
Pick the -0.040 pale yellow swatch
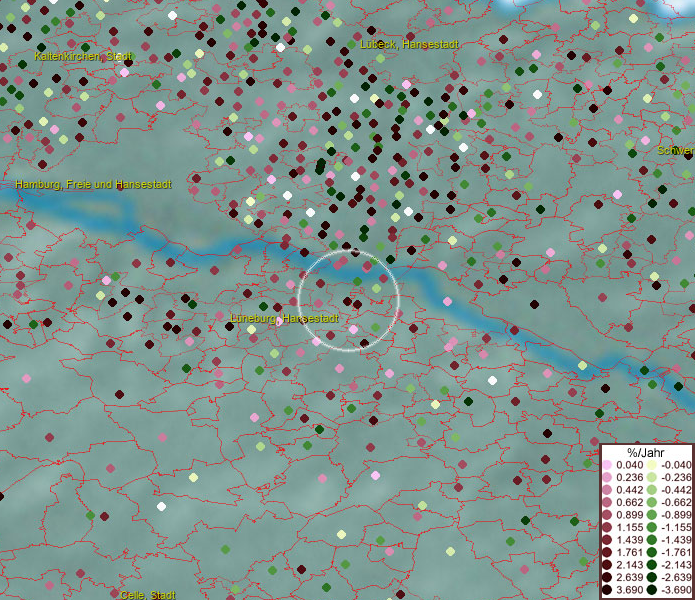click(x=652, y=465)
